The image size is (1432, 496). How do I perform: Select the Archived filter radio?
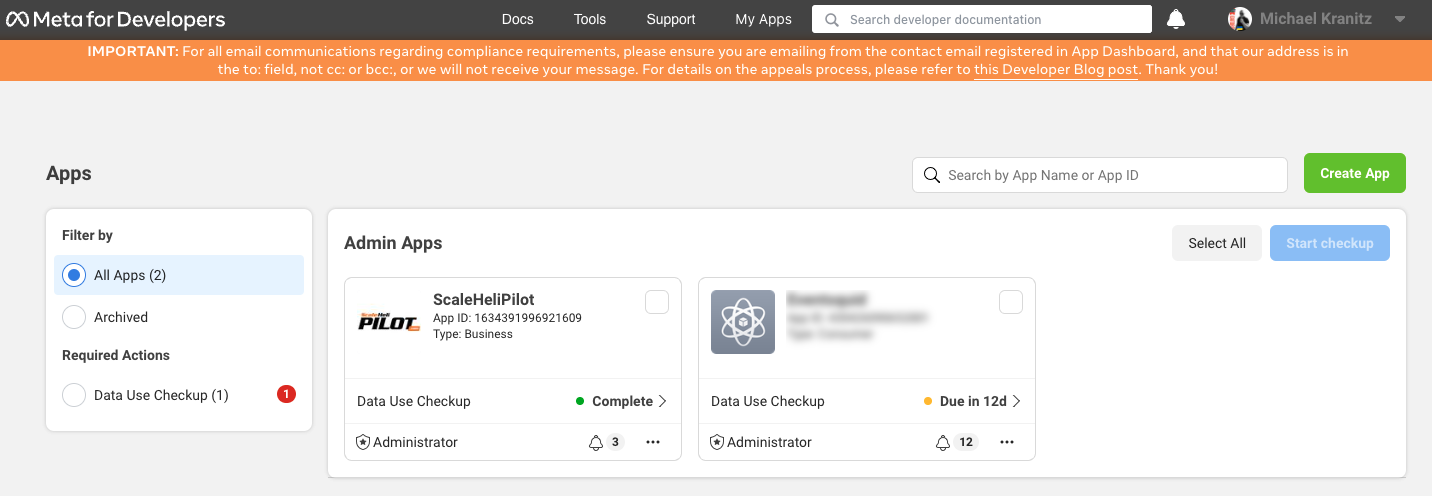(x=74, y=317)
